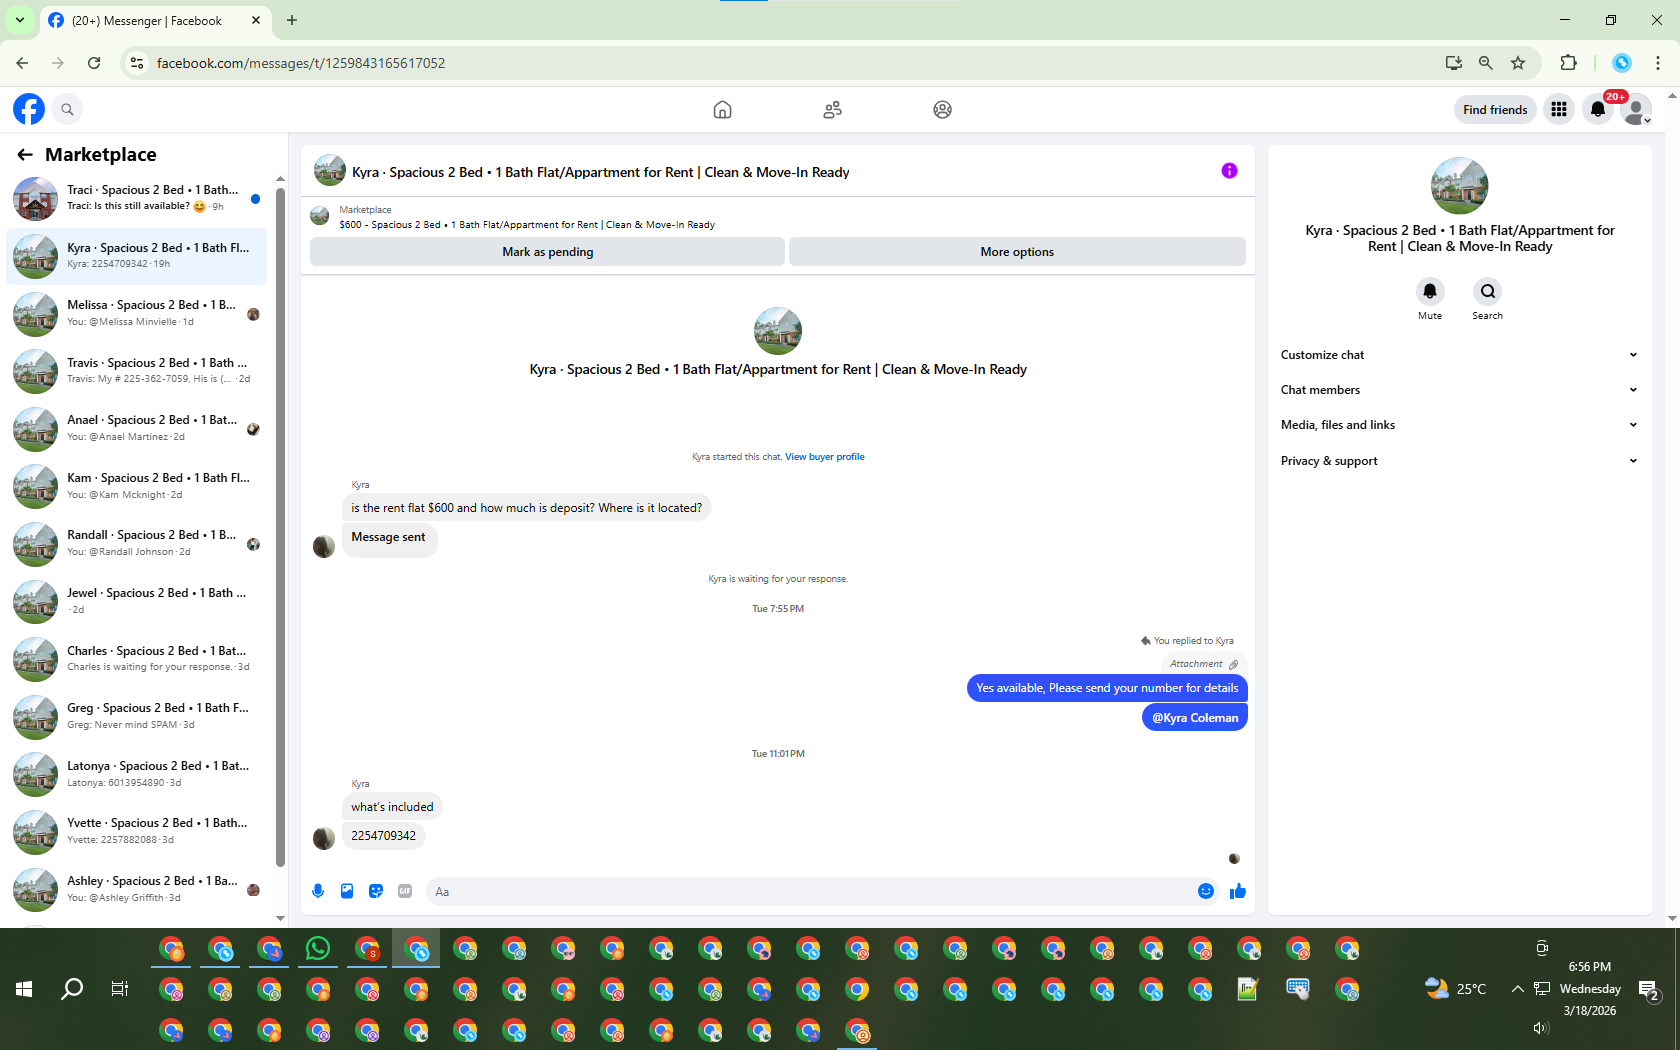
Task: Open Travis conversation in the list
Action: point(136,371)
